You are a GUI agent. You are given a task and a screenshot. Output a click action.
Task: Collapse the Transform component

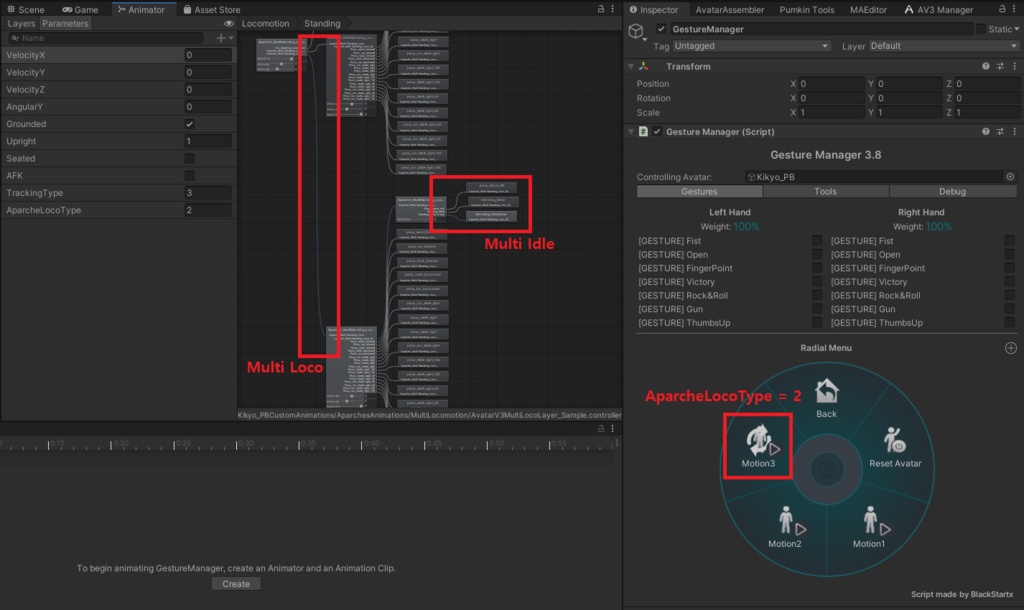[x=632, y=66]
